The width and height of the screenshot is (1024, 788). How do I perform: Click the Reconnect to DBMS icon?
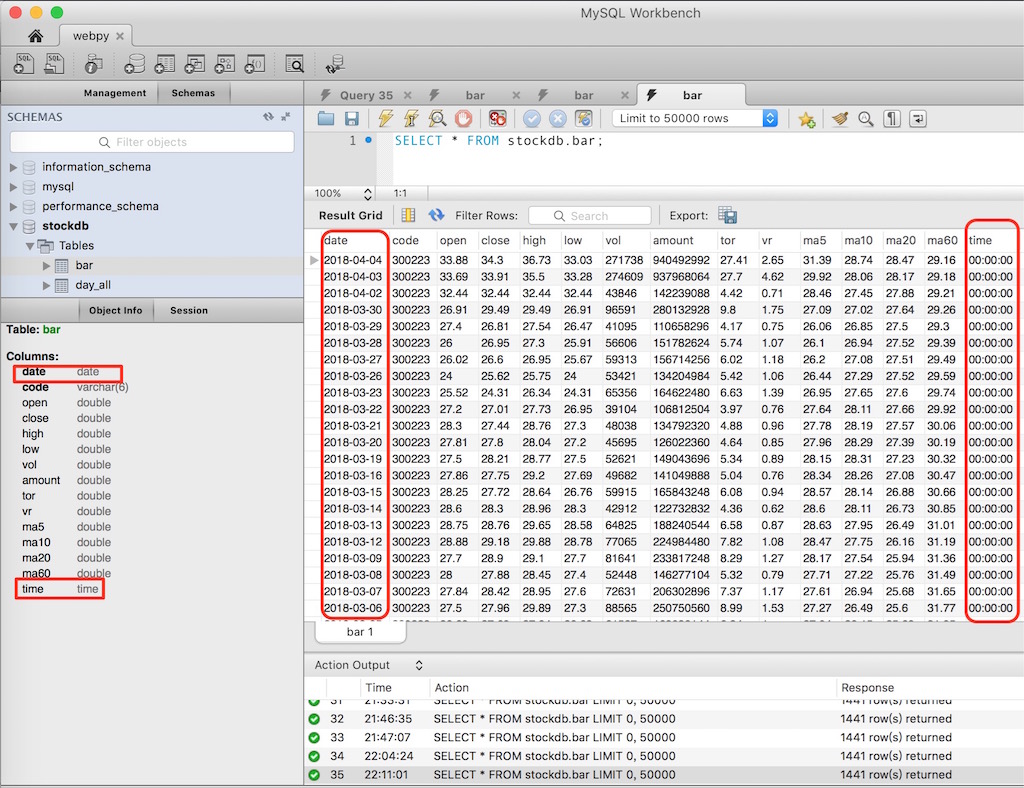click(x=335, y=64)
